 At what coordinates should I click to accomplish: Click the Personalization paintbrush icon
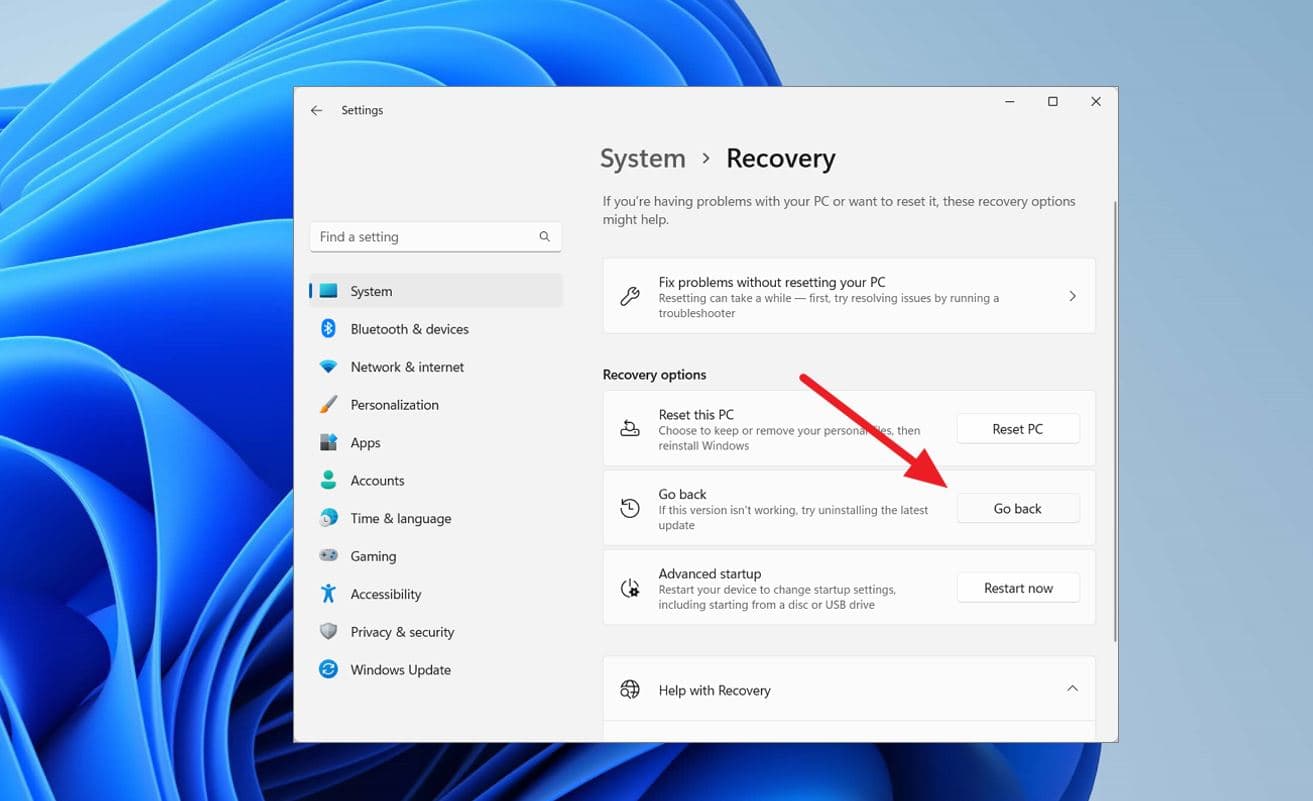328,405
